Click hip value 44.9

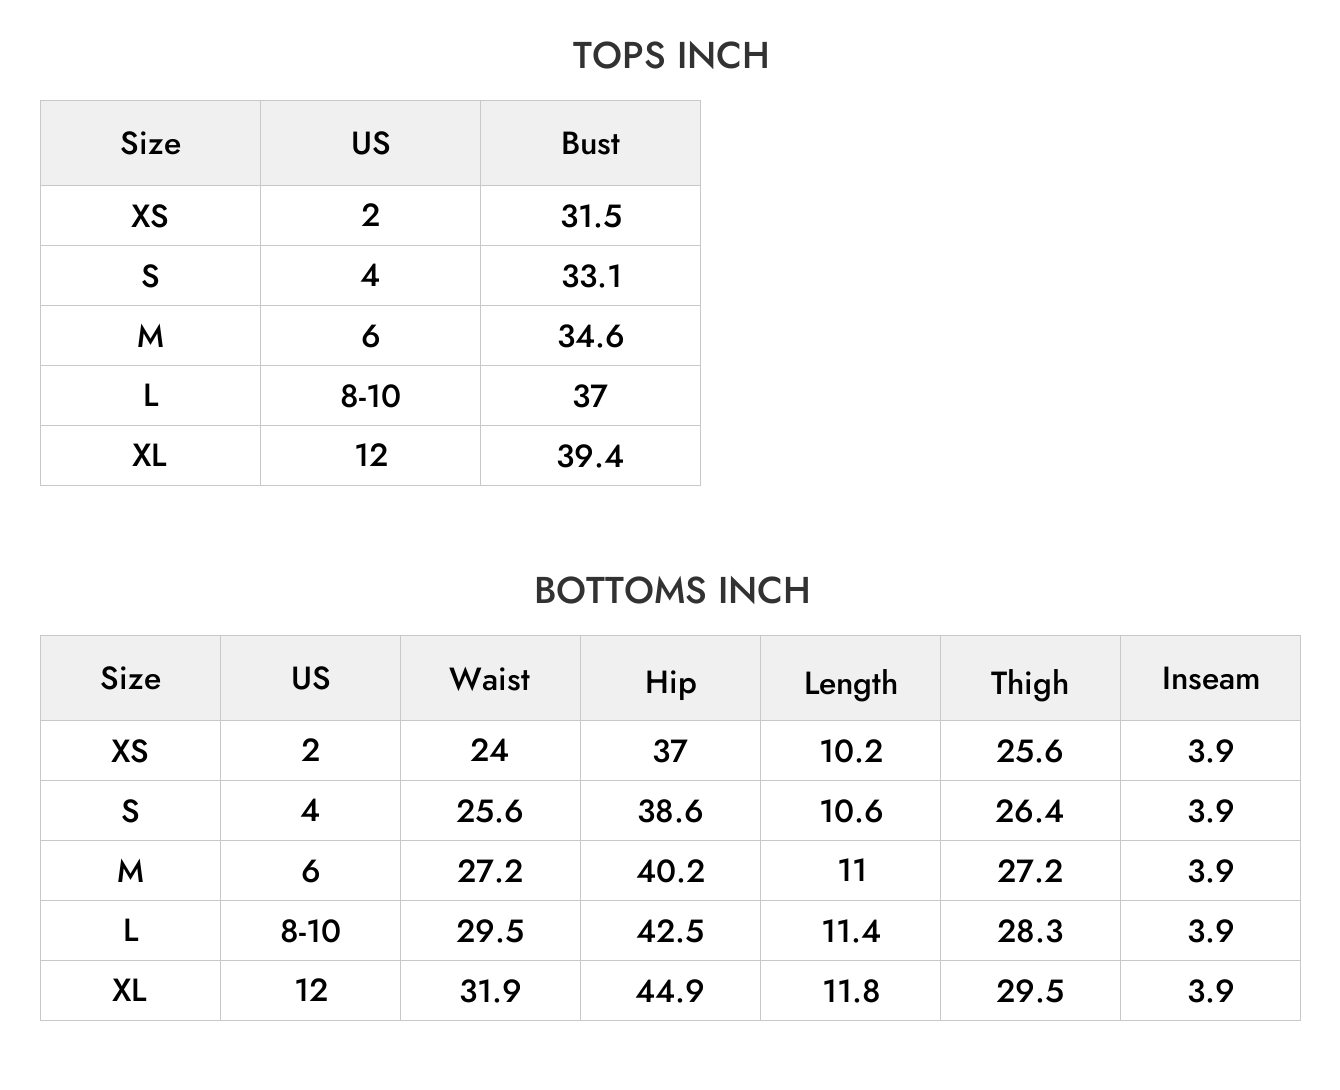tap(670, 991)
